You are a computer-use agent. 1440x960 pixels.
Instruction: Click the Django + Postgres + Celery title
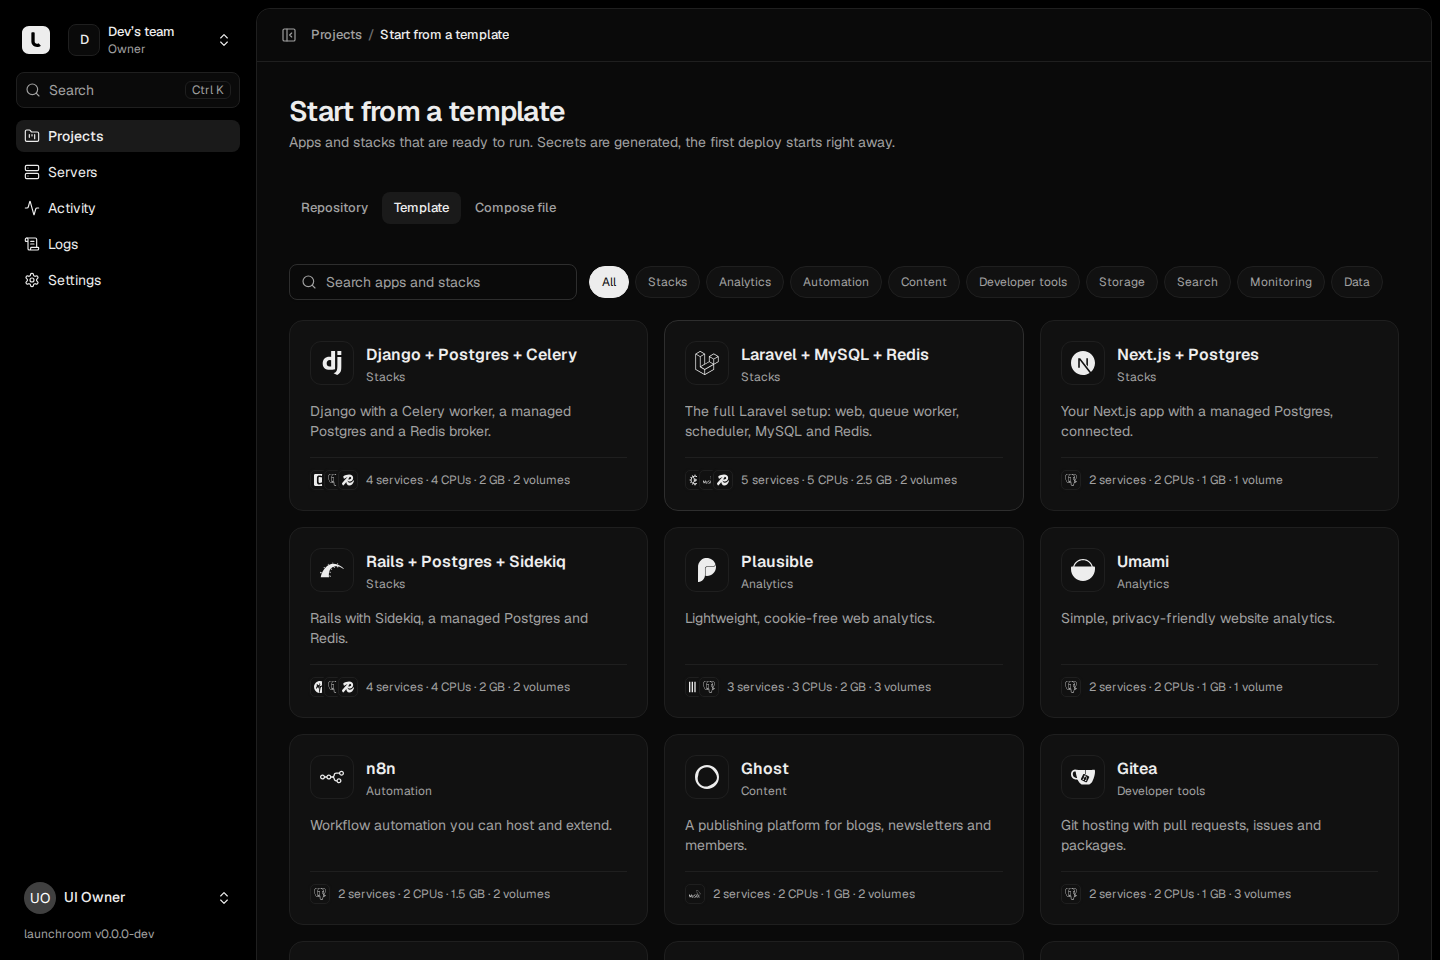[471, 355]
